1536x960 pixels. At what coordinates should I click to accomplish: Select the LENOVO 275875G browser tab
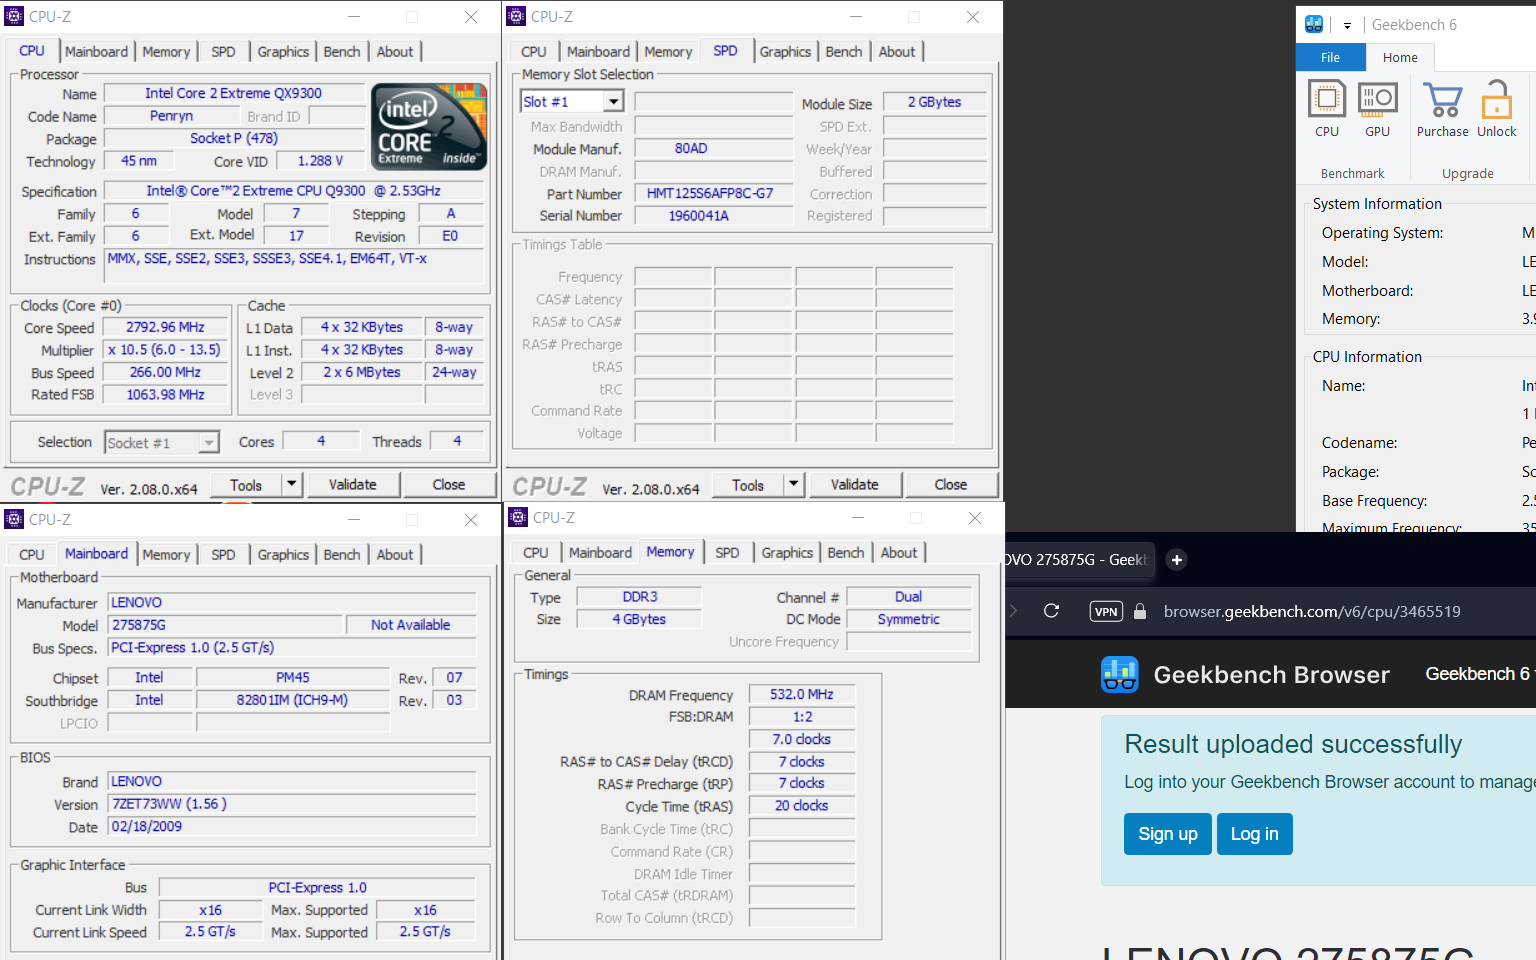[x=1079, y=560]
